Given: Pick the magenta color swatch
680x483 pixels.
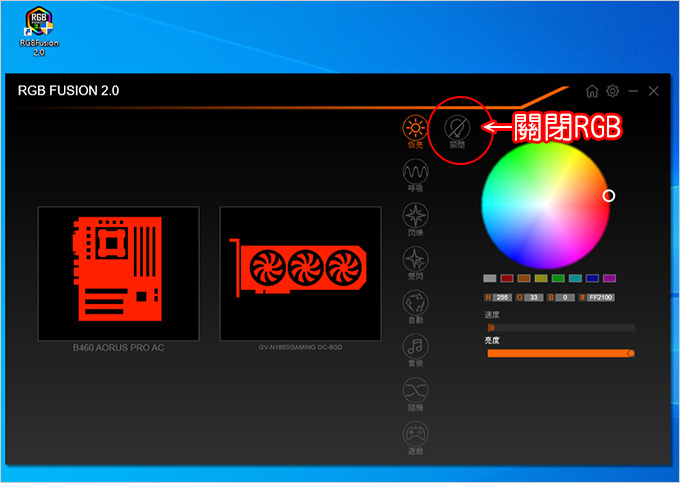Looking at the screenshot, I should tap(609, 278).
